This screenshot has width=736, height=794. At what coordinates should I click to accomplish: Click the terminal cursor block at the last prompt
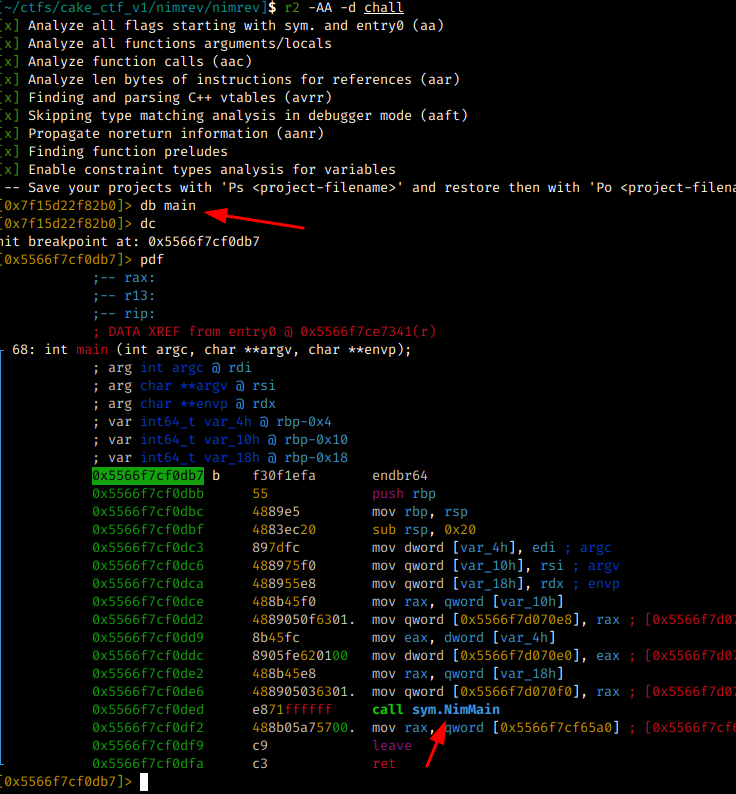click(x=145, y=781)
